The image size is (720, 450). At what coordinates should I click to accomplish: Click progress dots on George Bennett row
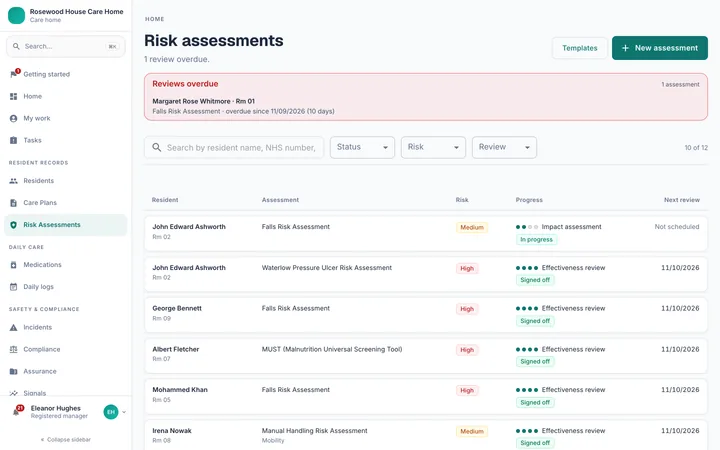tap(527, 309)
